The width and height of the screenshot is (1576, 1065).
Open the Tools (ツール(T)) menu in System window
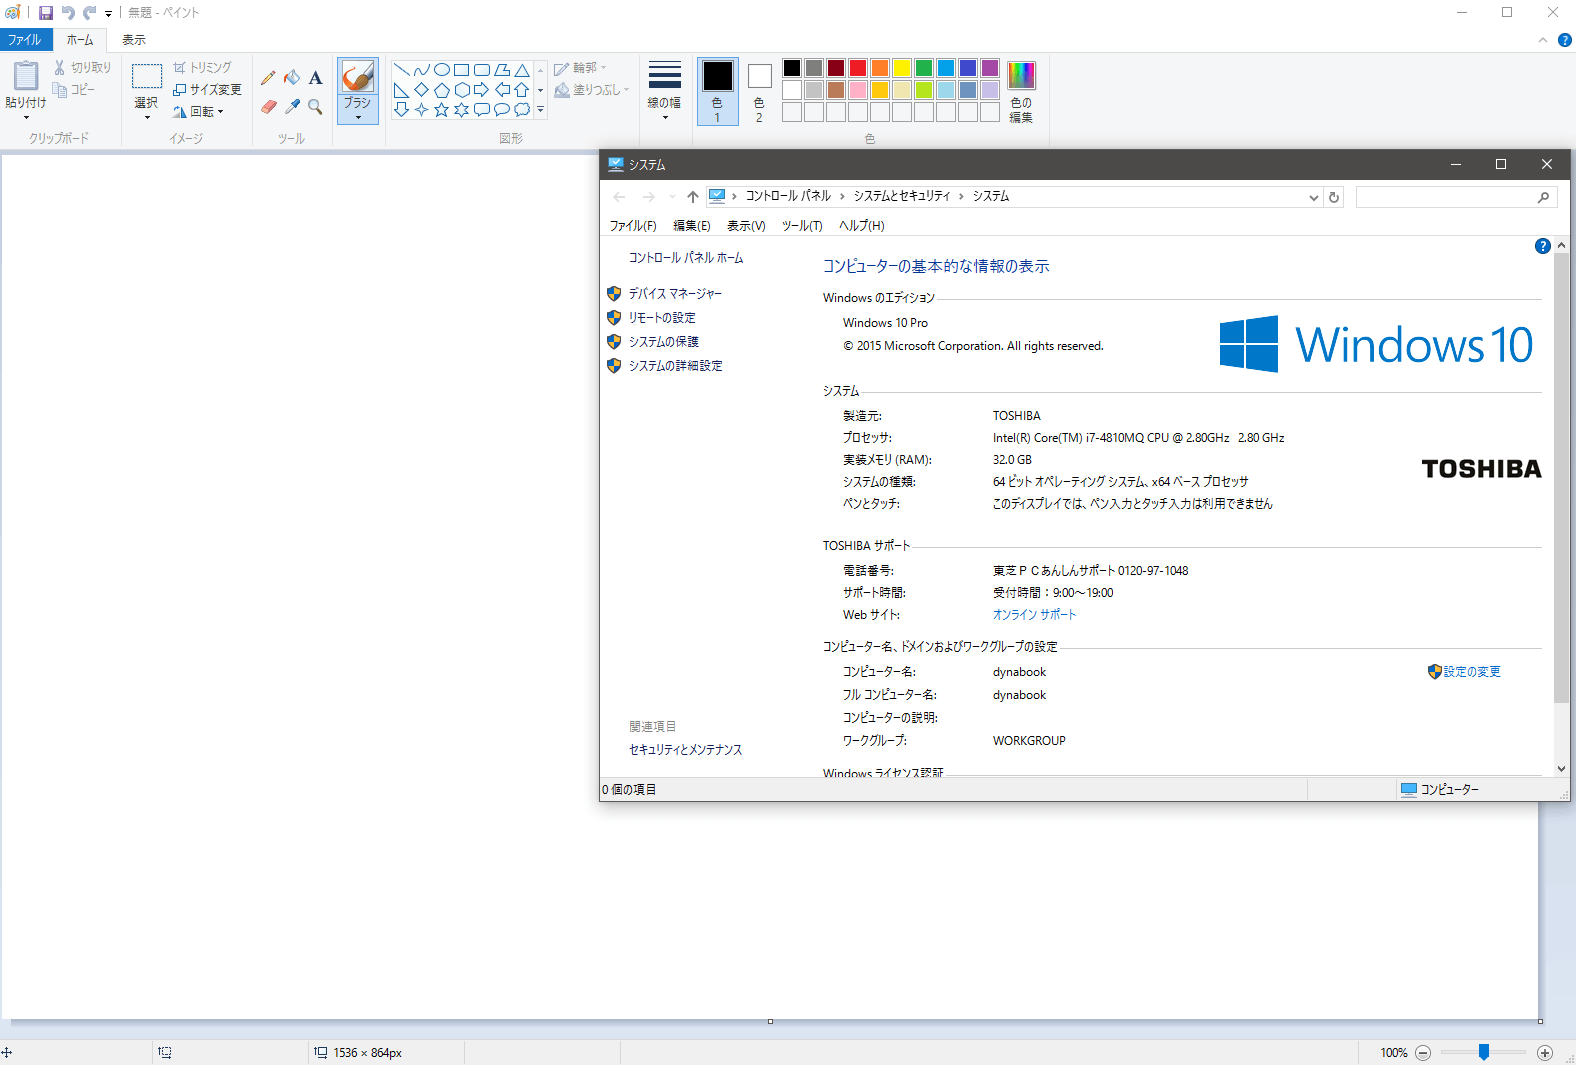point(801,226)
